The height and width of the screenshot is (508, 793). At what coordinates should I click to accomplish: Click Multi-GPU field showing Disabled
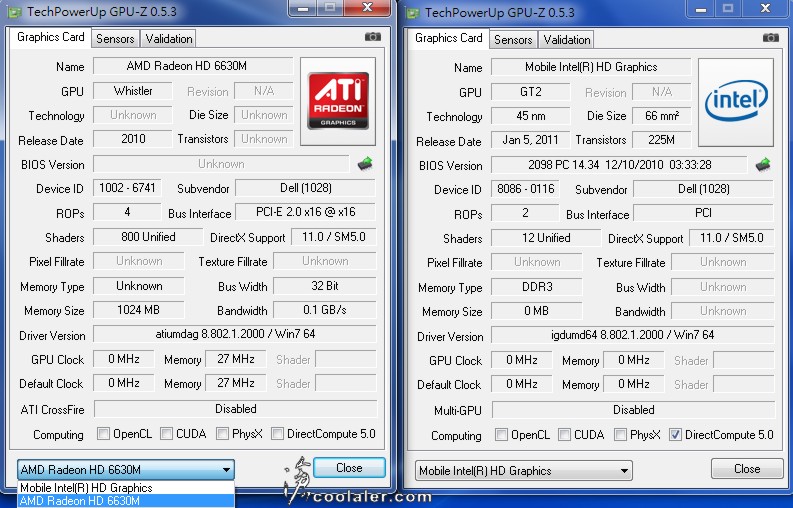click(x=634, y=410)
